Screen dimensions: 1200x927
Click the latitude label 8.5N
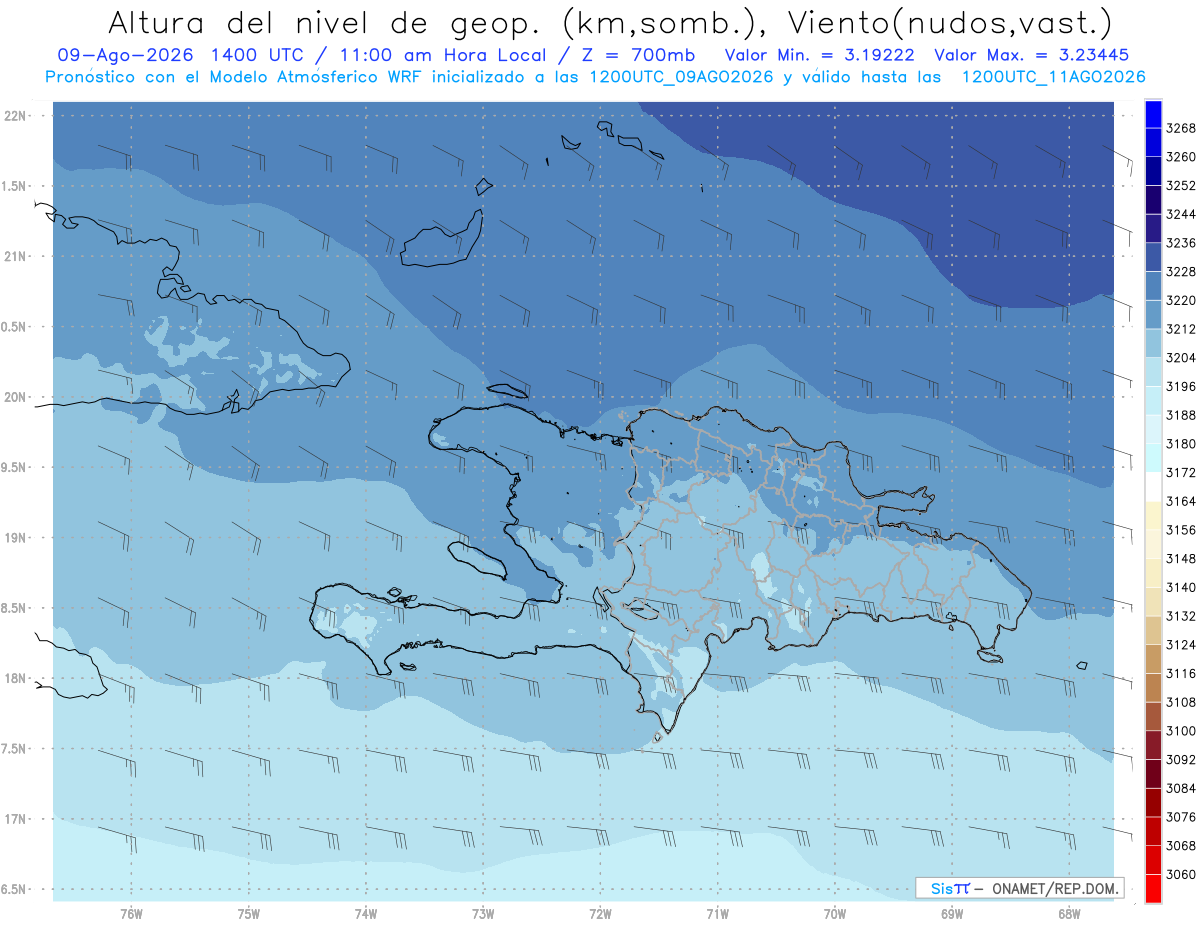[x=14, y=608]
